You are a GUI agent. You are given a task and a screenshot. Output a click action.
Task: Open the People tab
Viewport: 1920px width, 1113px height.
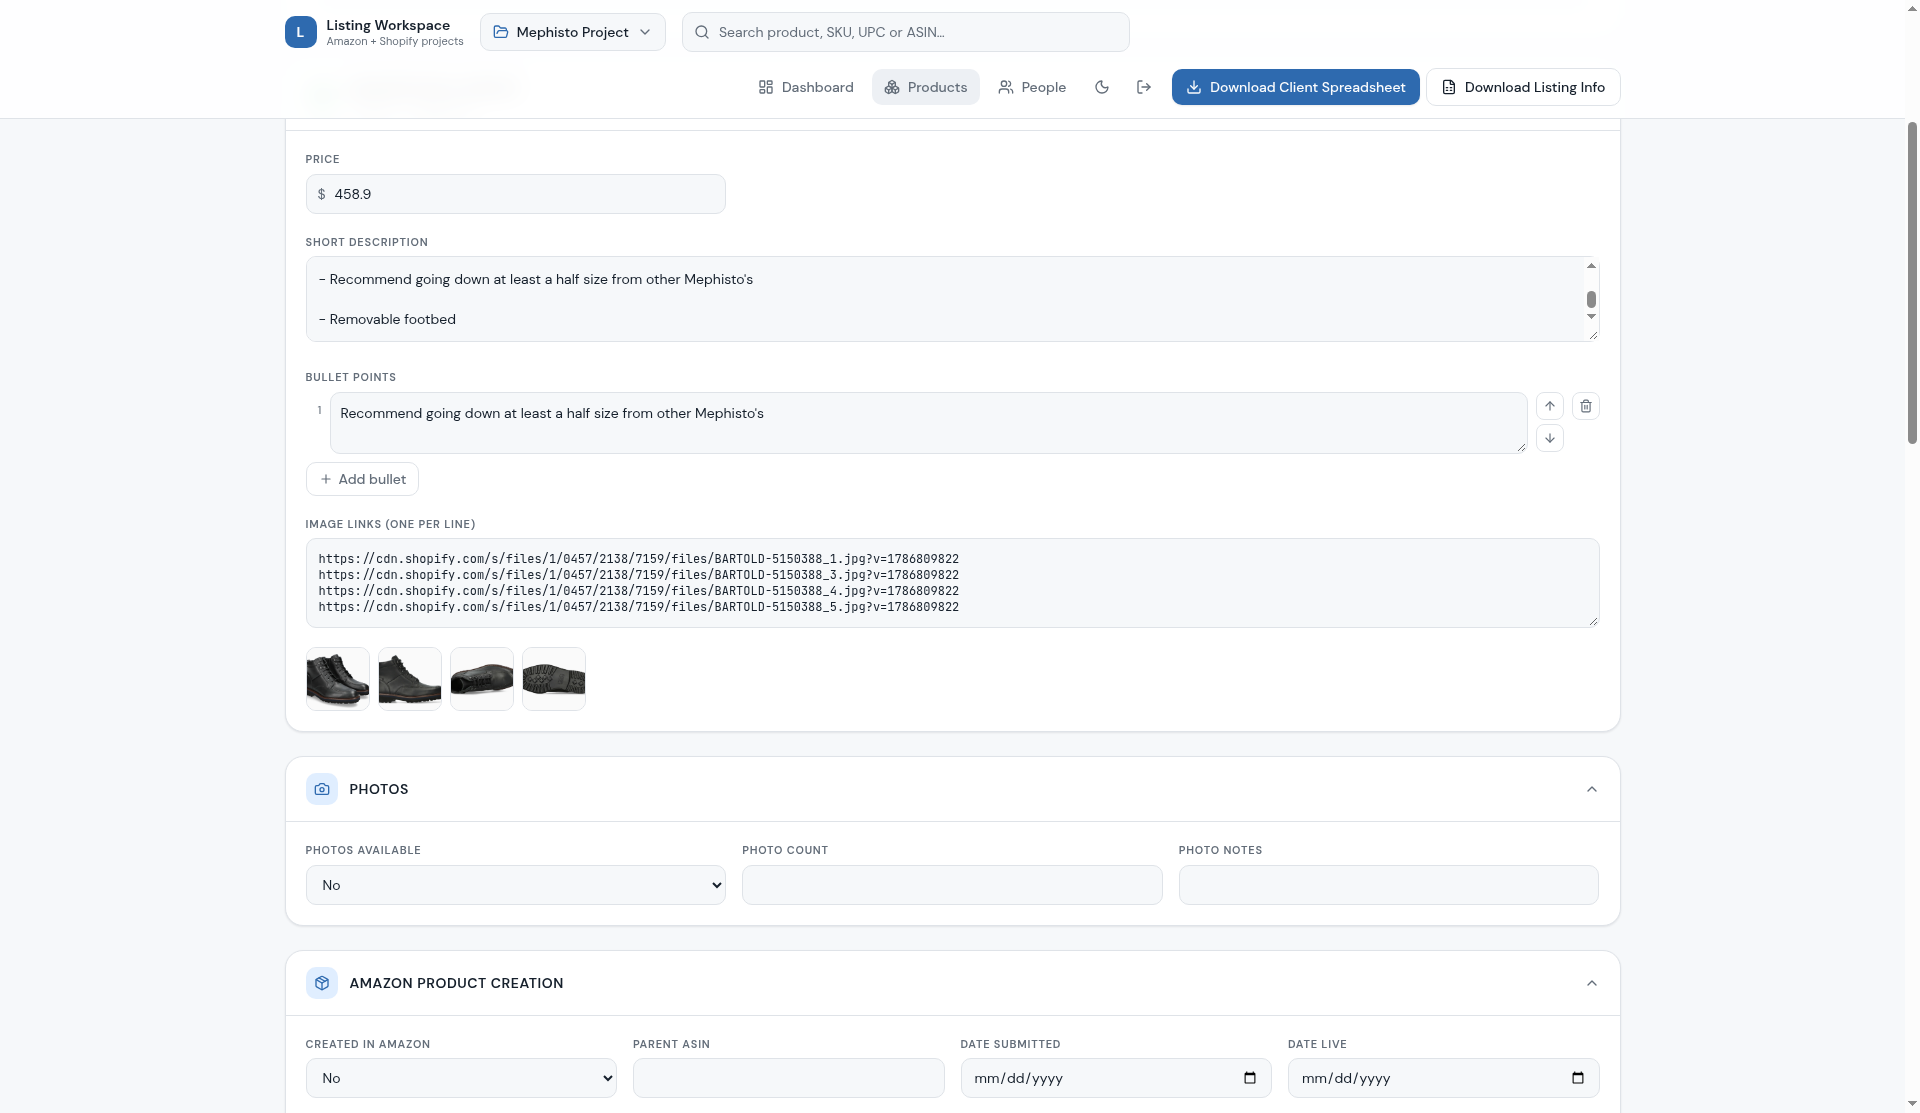click(1032, 87)
